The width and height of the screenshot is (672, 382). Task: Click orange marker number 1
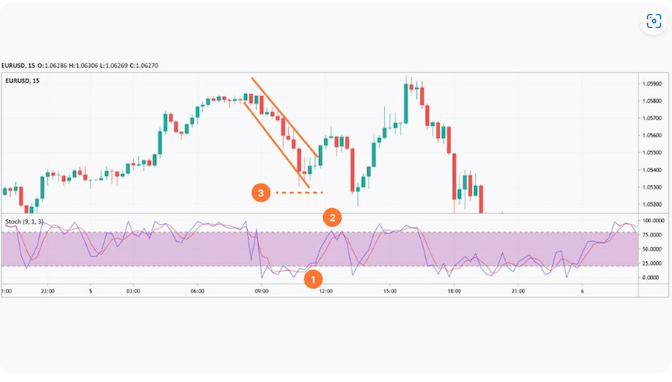point(313,280)
